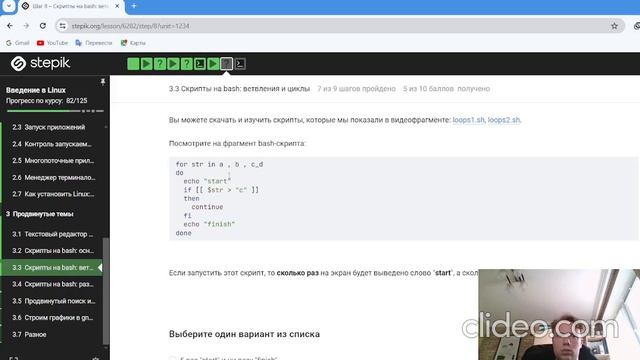Screen dimensions: 640x360
Task: Click the course progress bar
Action: tap(55, 111)
